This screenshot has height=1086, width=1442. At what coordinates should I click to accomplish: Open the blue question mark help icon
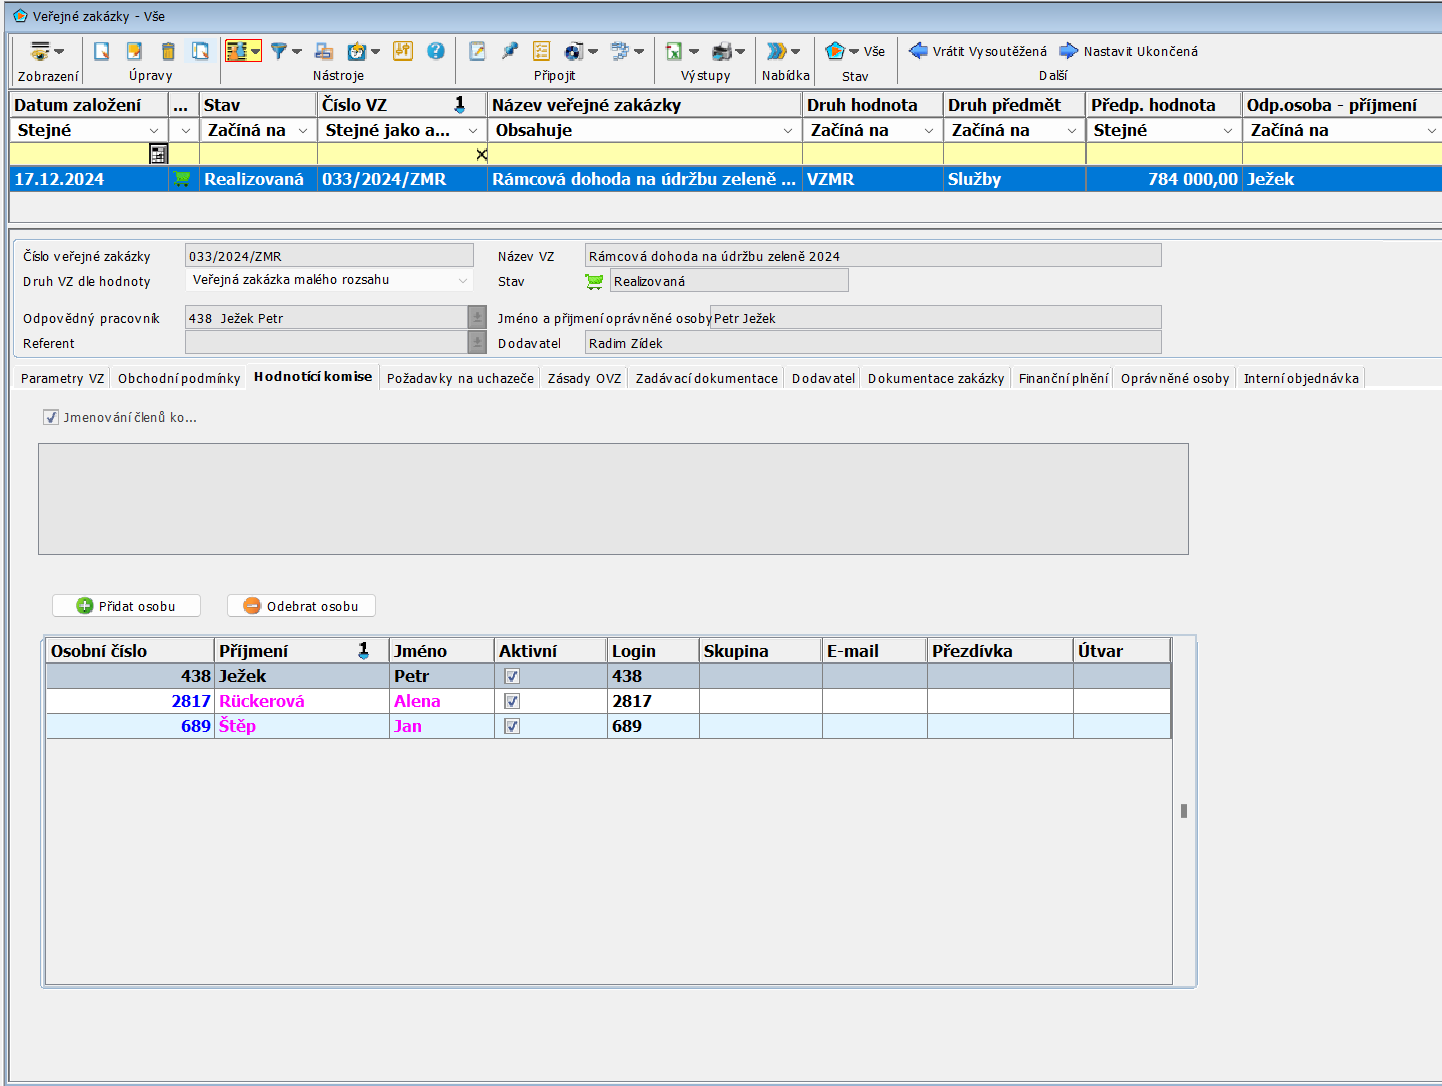tap(436, 51)
